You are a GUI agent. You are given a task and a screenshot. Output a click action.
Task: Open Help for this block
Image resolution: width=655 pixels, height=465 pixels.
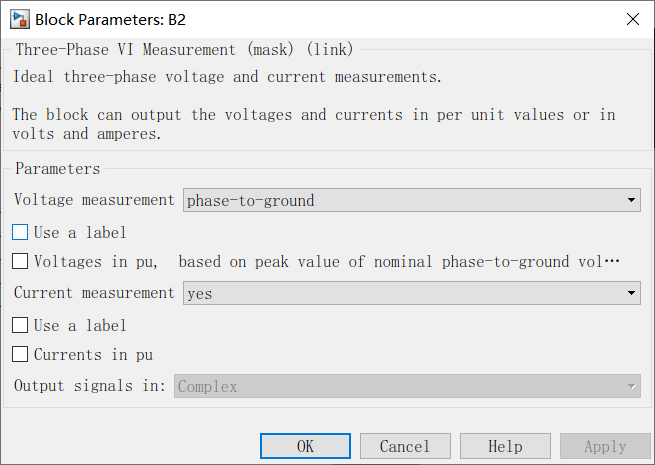[505, 446]
